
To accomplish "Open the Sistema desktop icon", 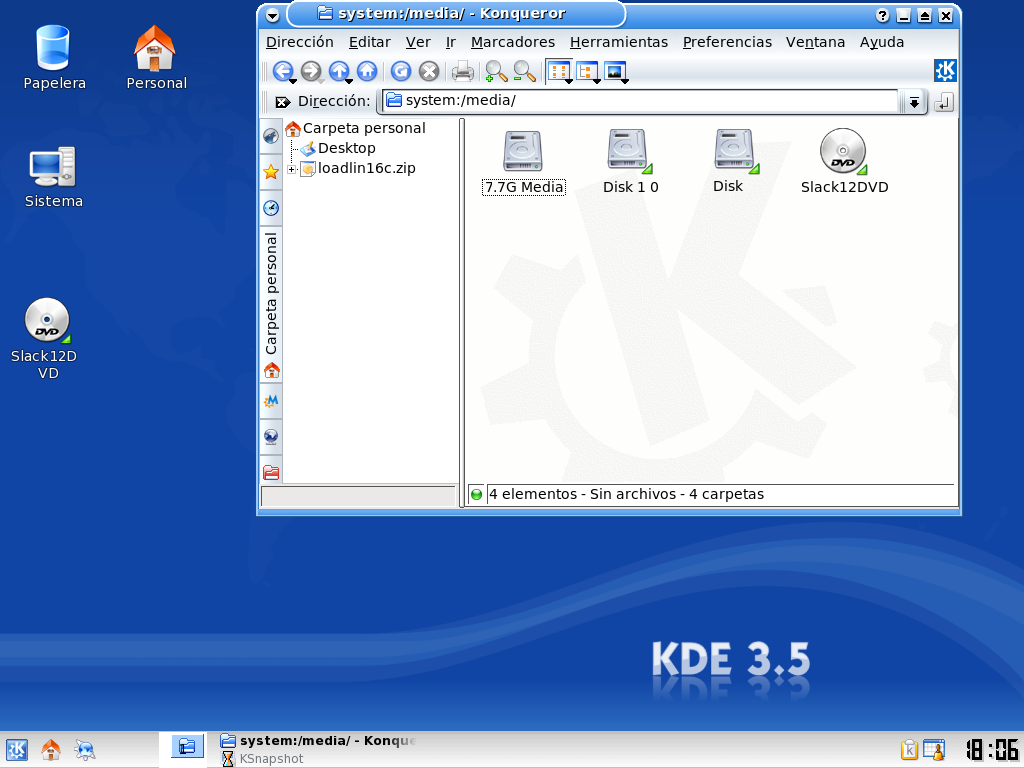I will (54, 178).
